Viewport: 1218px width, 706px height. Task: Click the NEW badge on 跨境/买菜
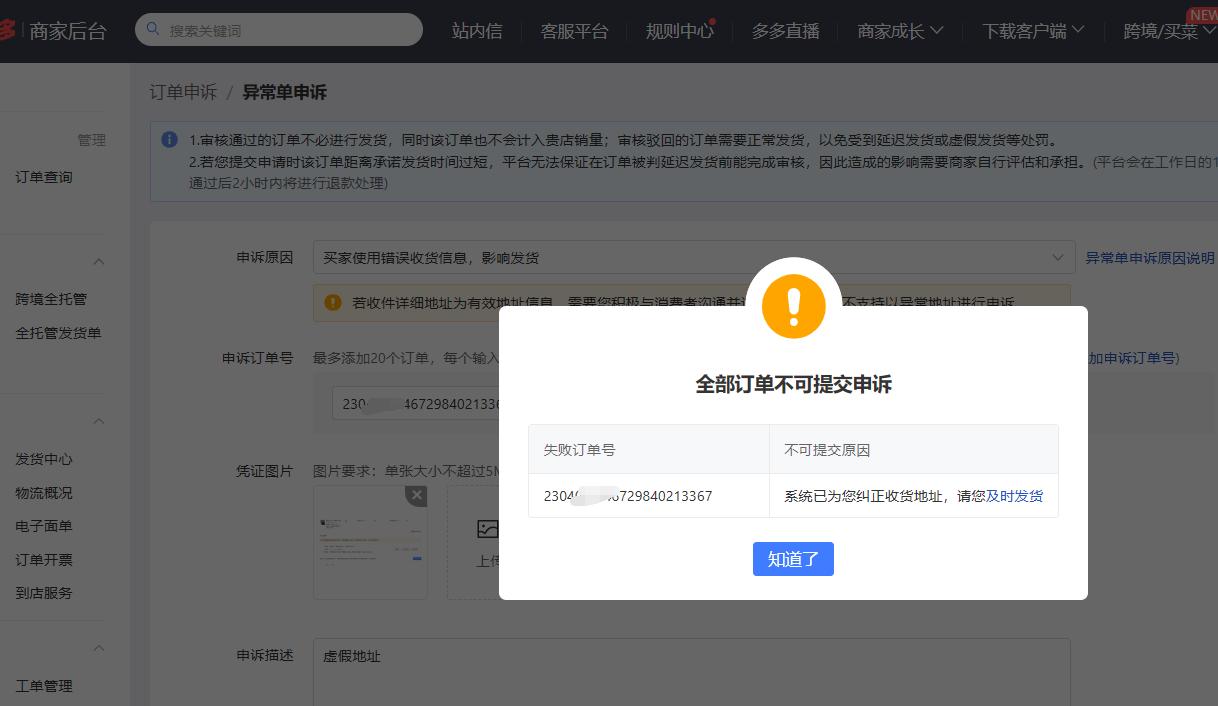(x=1200, y=14)
